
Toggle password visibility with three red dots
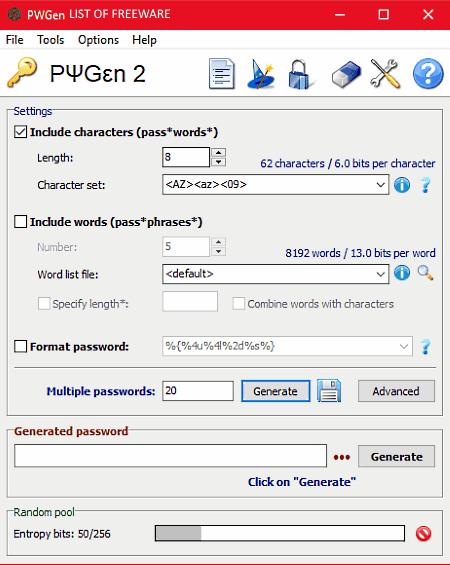(342, 457)
